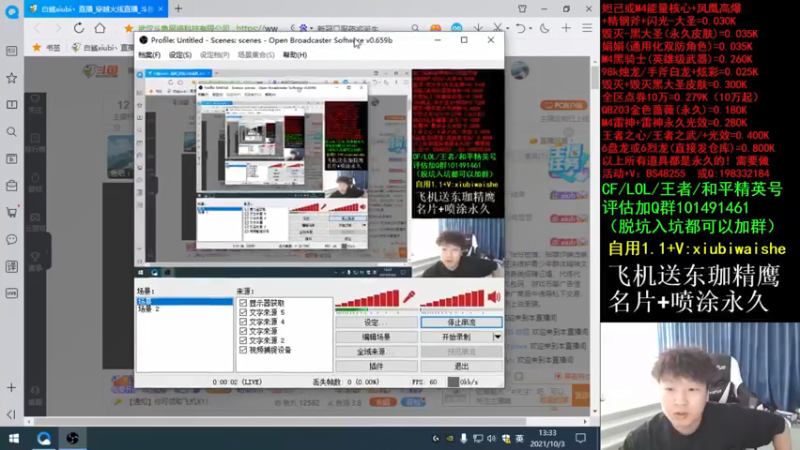Open the chat bubble icon in the browser sidebar

11,239
